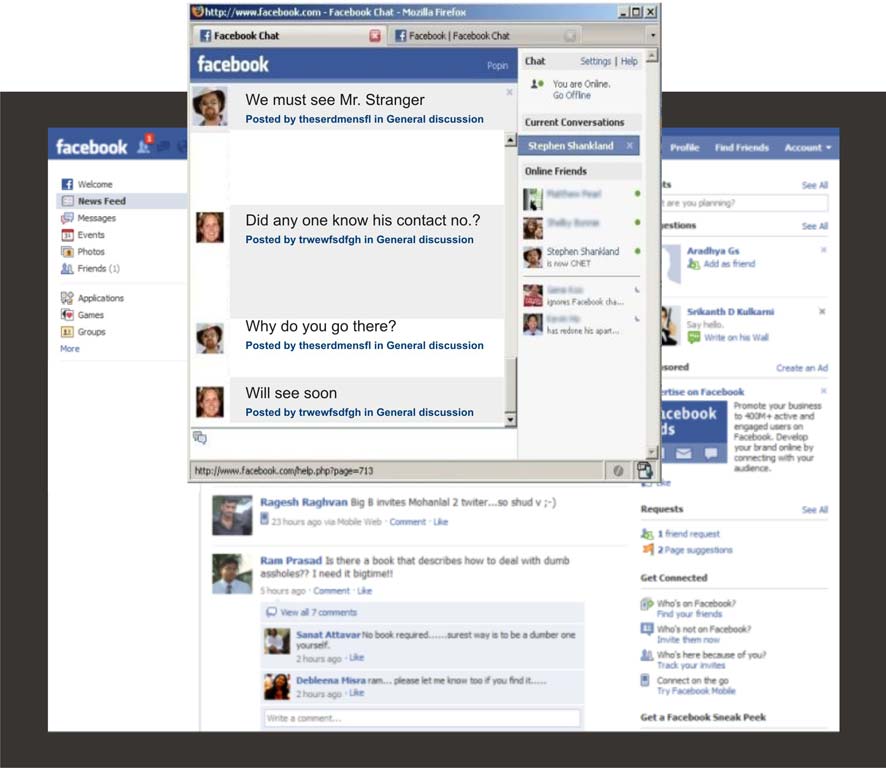
Task: Click the Go Offline link
Action: pyautogui.click(x=571, y=95)
